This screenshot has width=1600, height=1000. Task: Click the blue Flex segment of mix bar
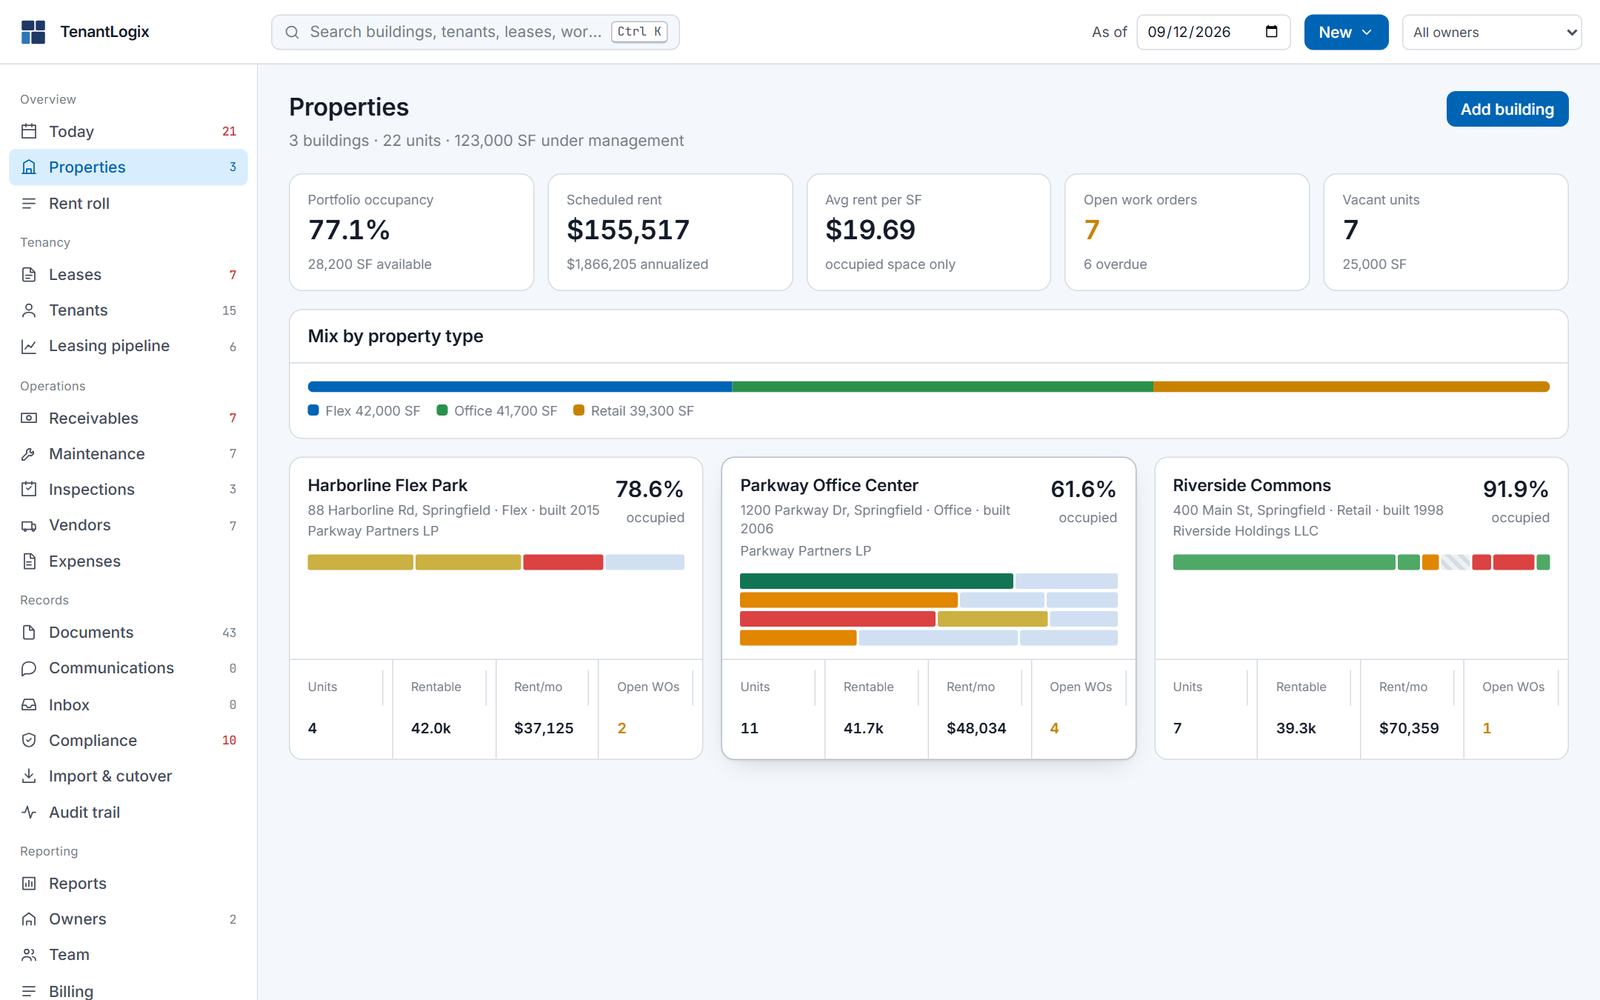520,387
